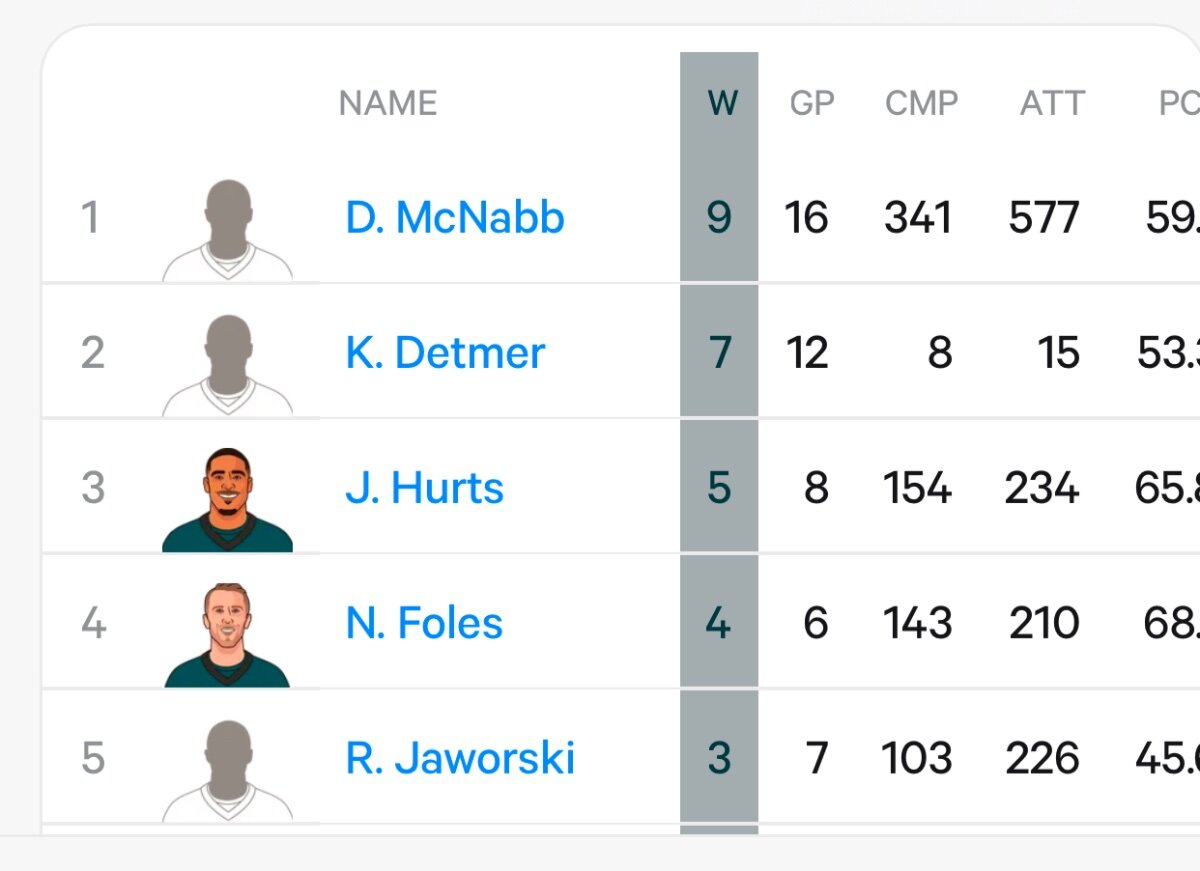Click McNabb's wins value 9
Image resolution: width=1200 pixels, height=871 pixels.
click(x=719, y=218)
